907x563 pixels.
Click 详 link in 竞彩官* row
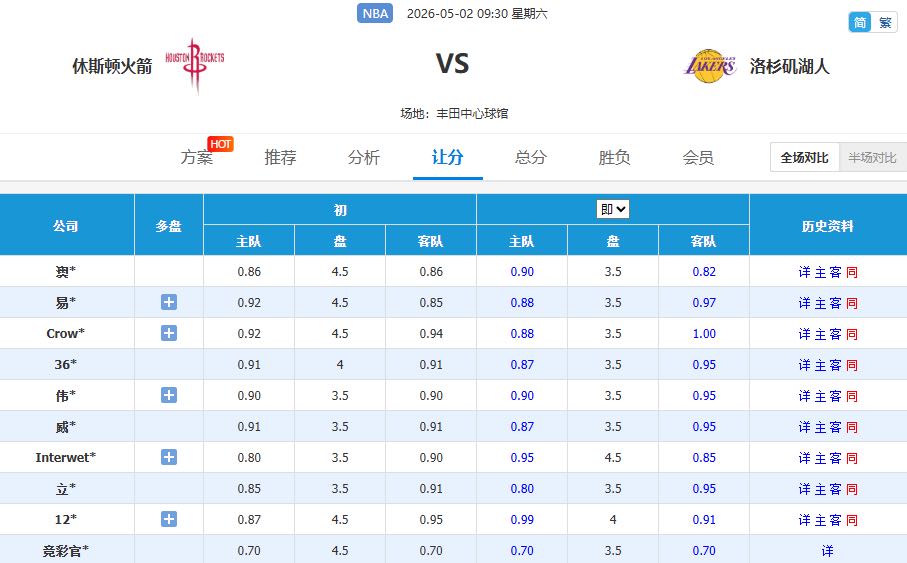(x=828, y=551)
